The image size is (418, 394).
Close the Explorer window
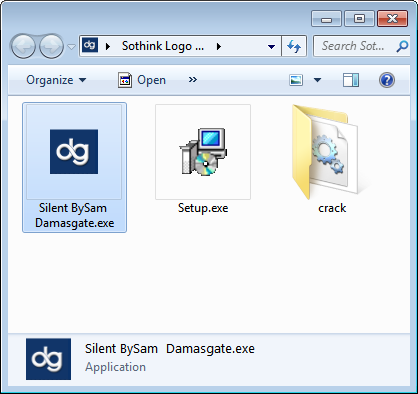[x=393, y=19]
